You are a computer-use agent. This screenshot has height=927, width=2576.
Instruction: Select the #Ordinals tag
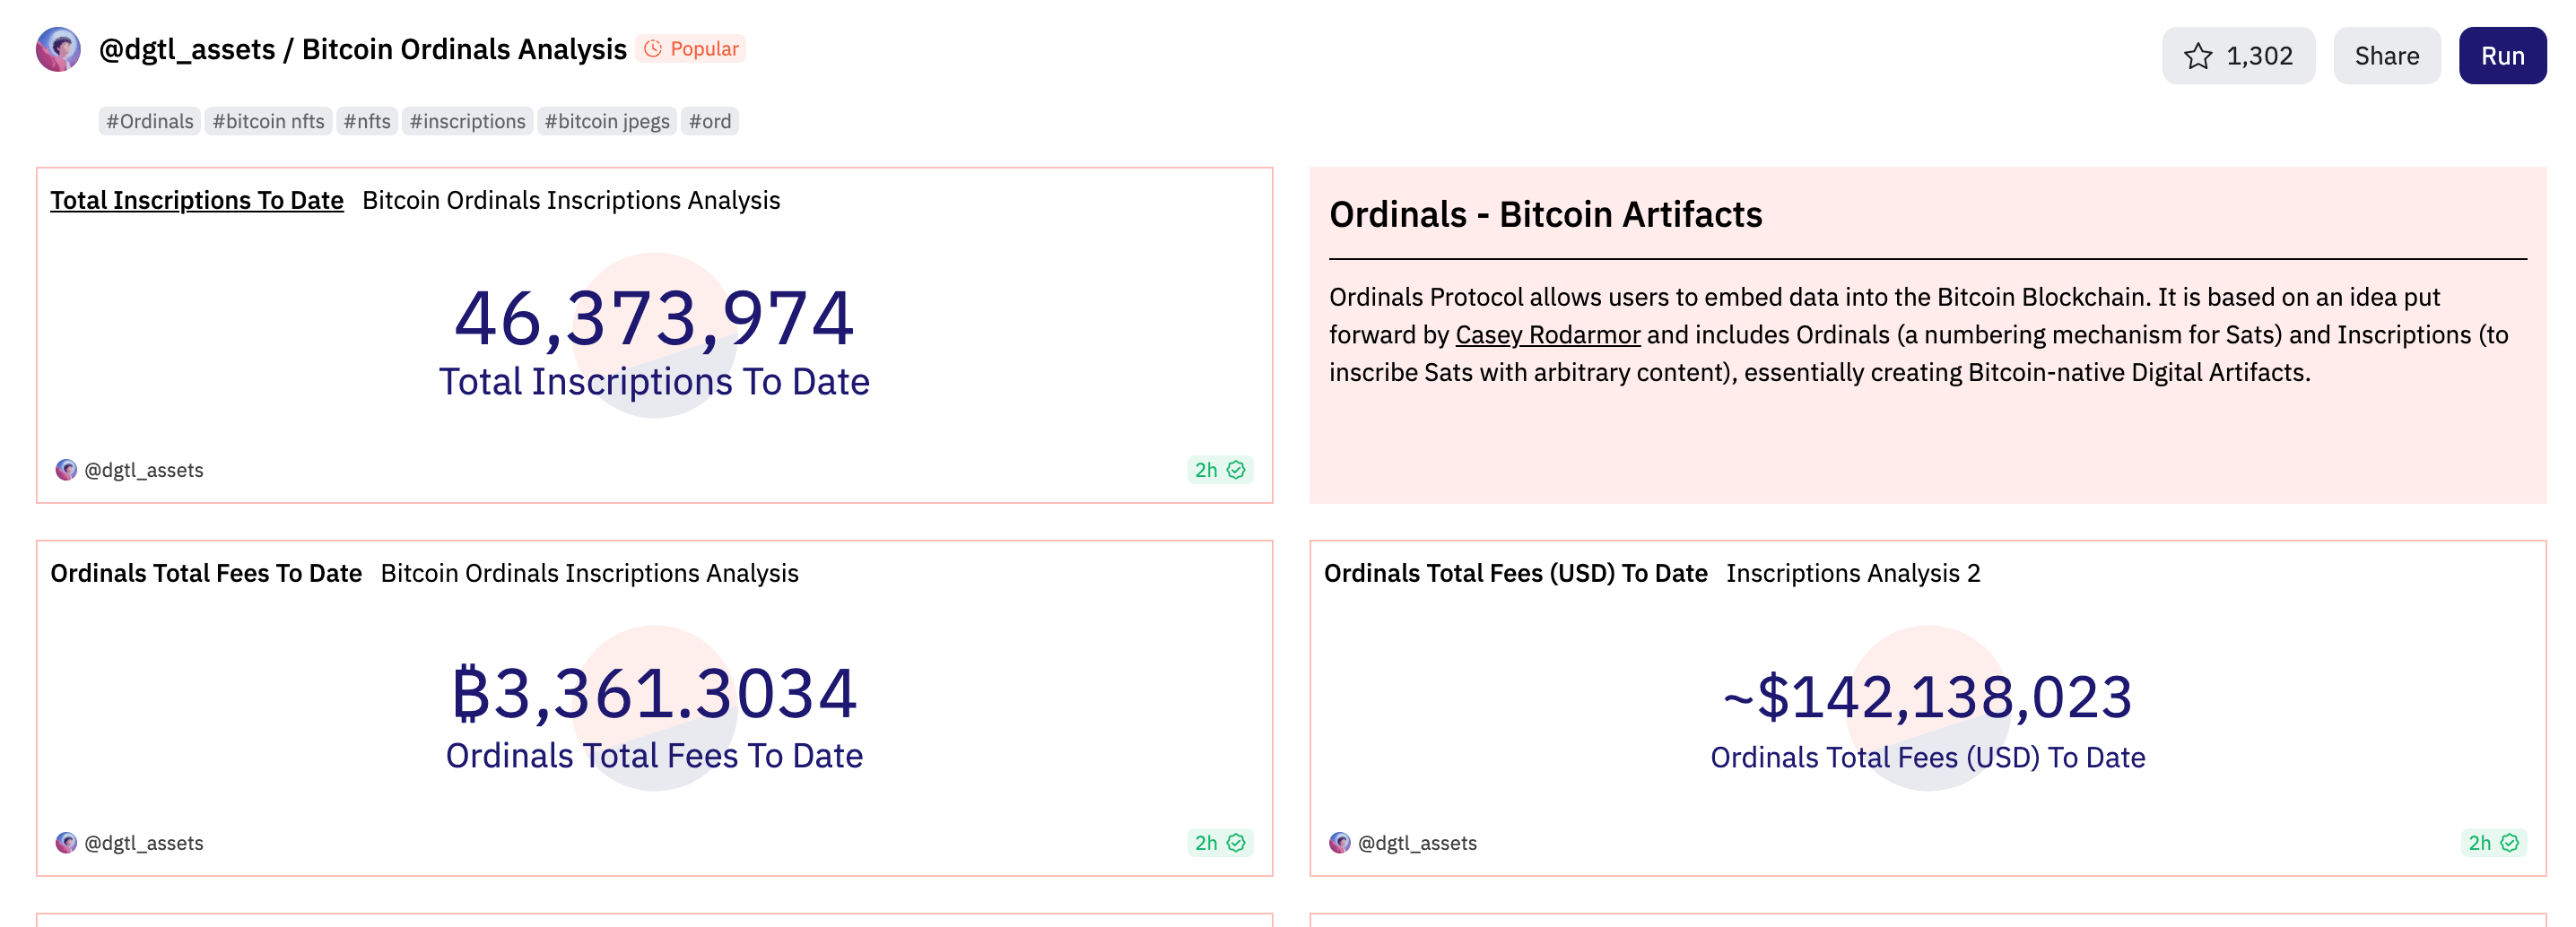(x=150, y=121)
